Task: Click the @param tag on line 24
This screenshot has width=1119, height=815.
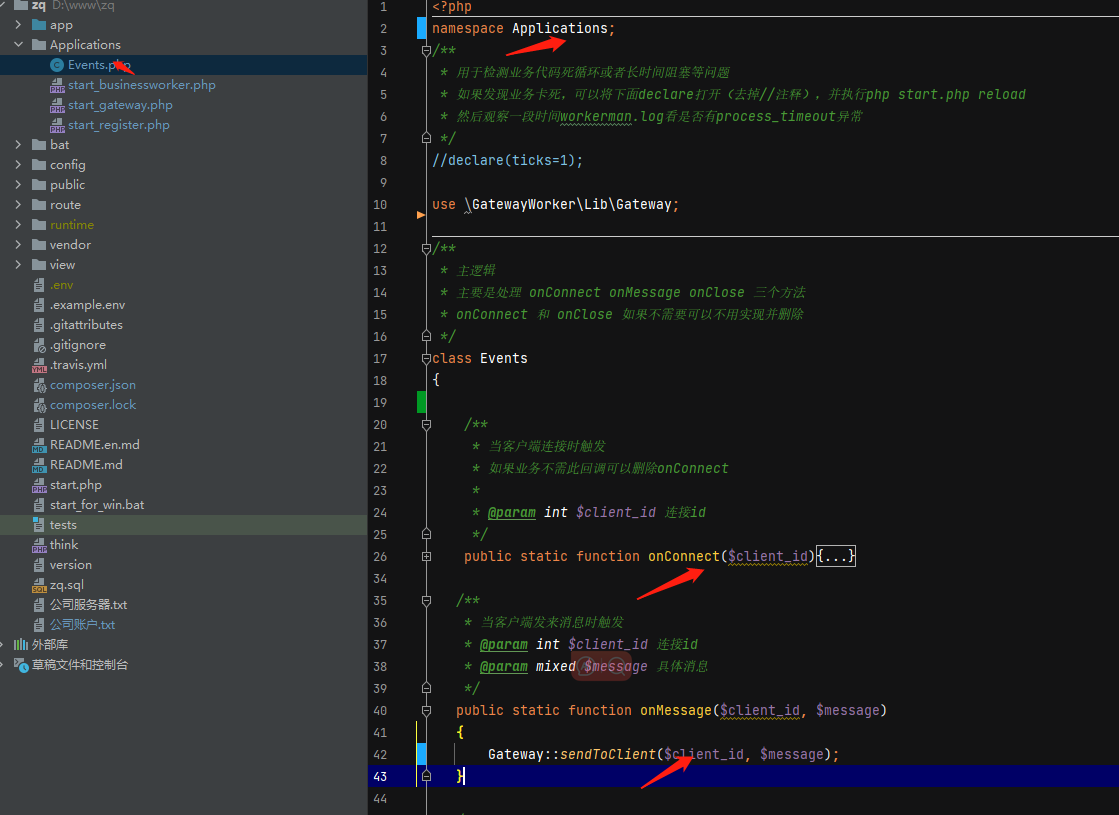Action: pos(512,512)
